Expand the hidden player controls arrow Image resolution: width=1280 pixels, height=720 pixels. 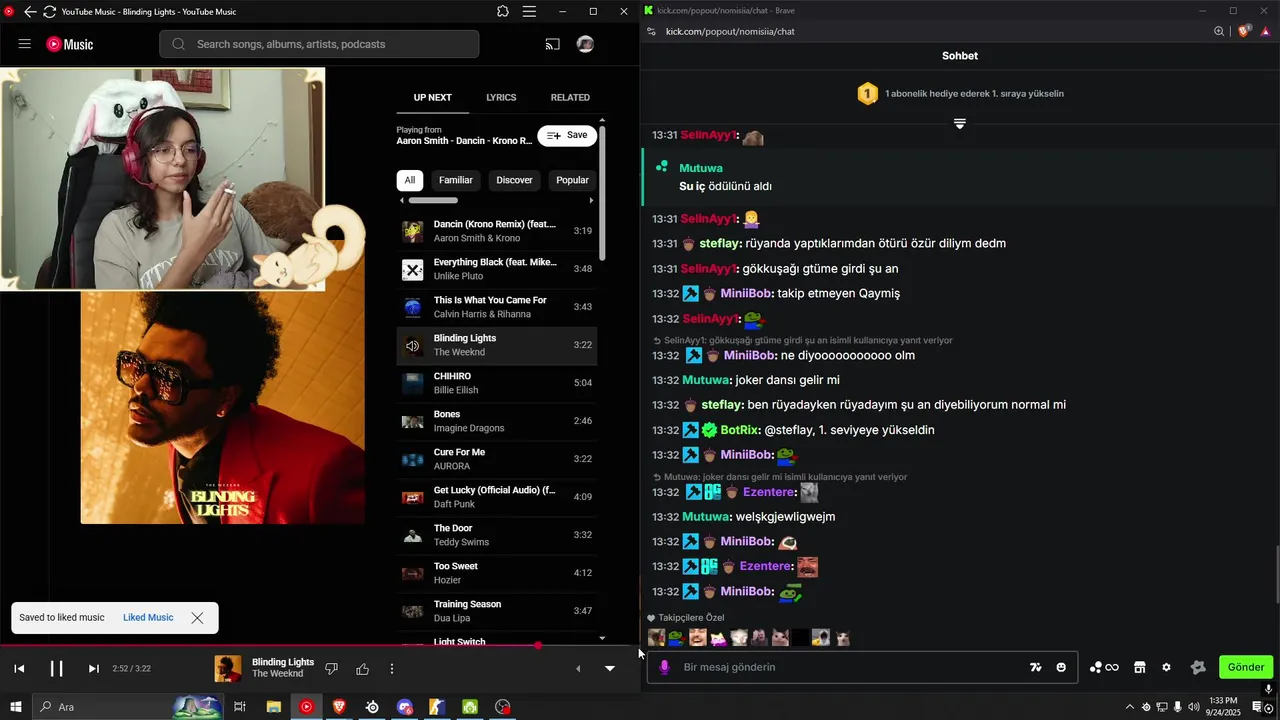(577, 668)
